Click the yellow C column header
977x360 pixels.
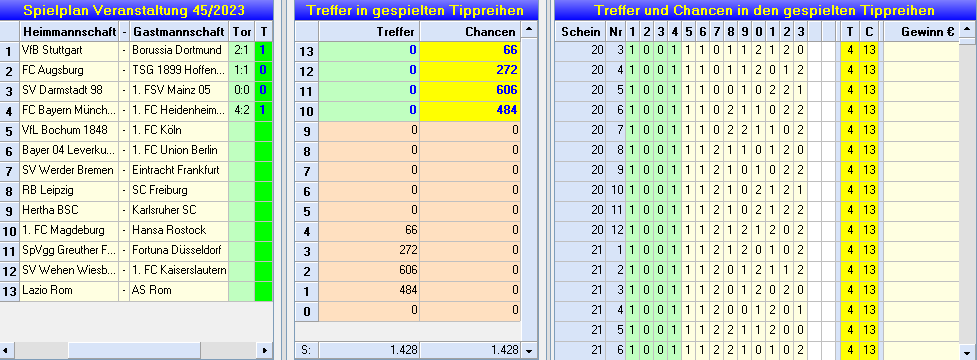tap(869, 31)
